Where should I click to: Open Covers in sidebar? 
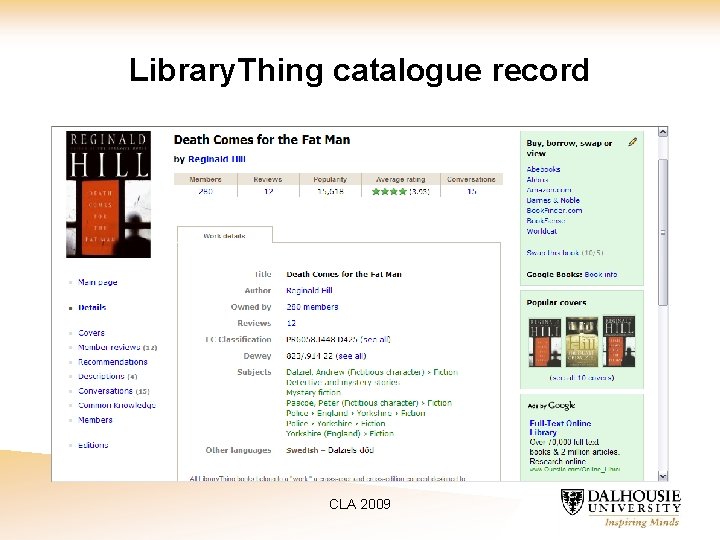click(x=91, y=332)
